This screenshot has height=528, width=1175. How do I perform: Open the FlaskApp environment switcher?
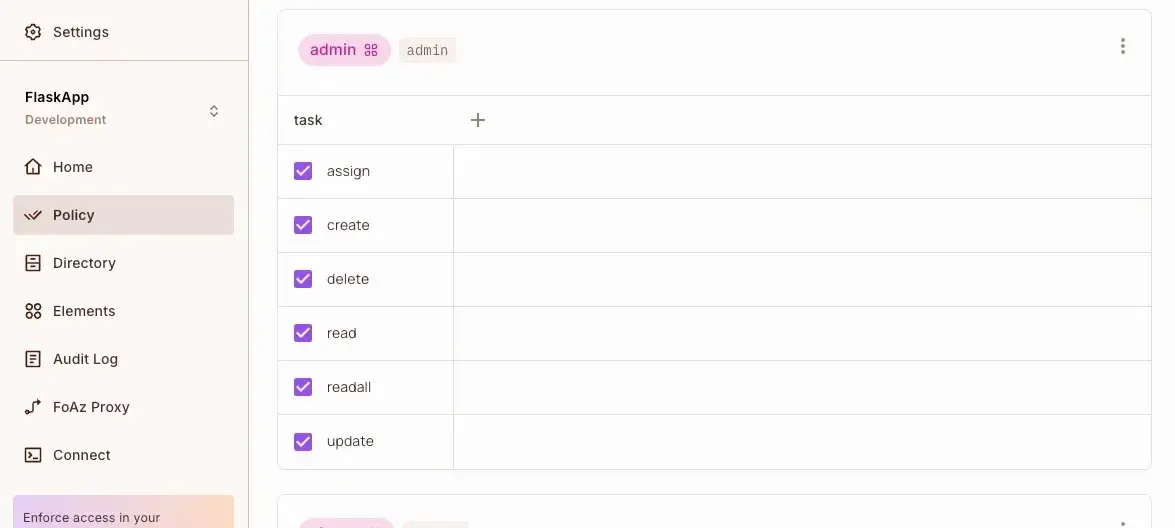pos(213,111)
